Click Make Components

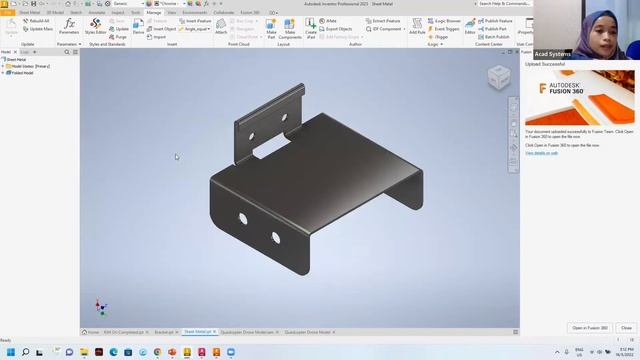pyautogui.click(x=290, y=29)
